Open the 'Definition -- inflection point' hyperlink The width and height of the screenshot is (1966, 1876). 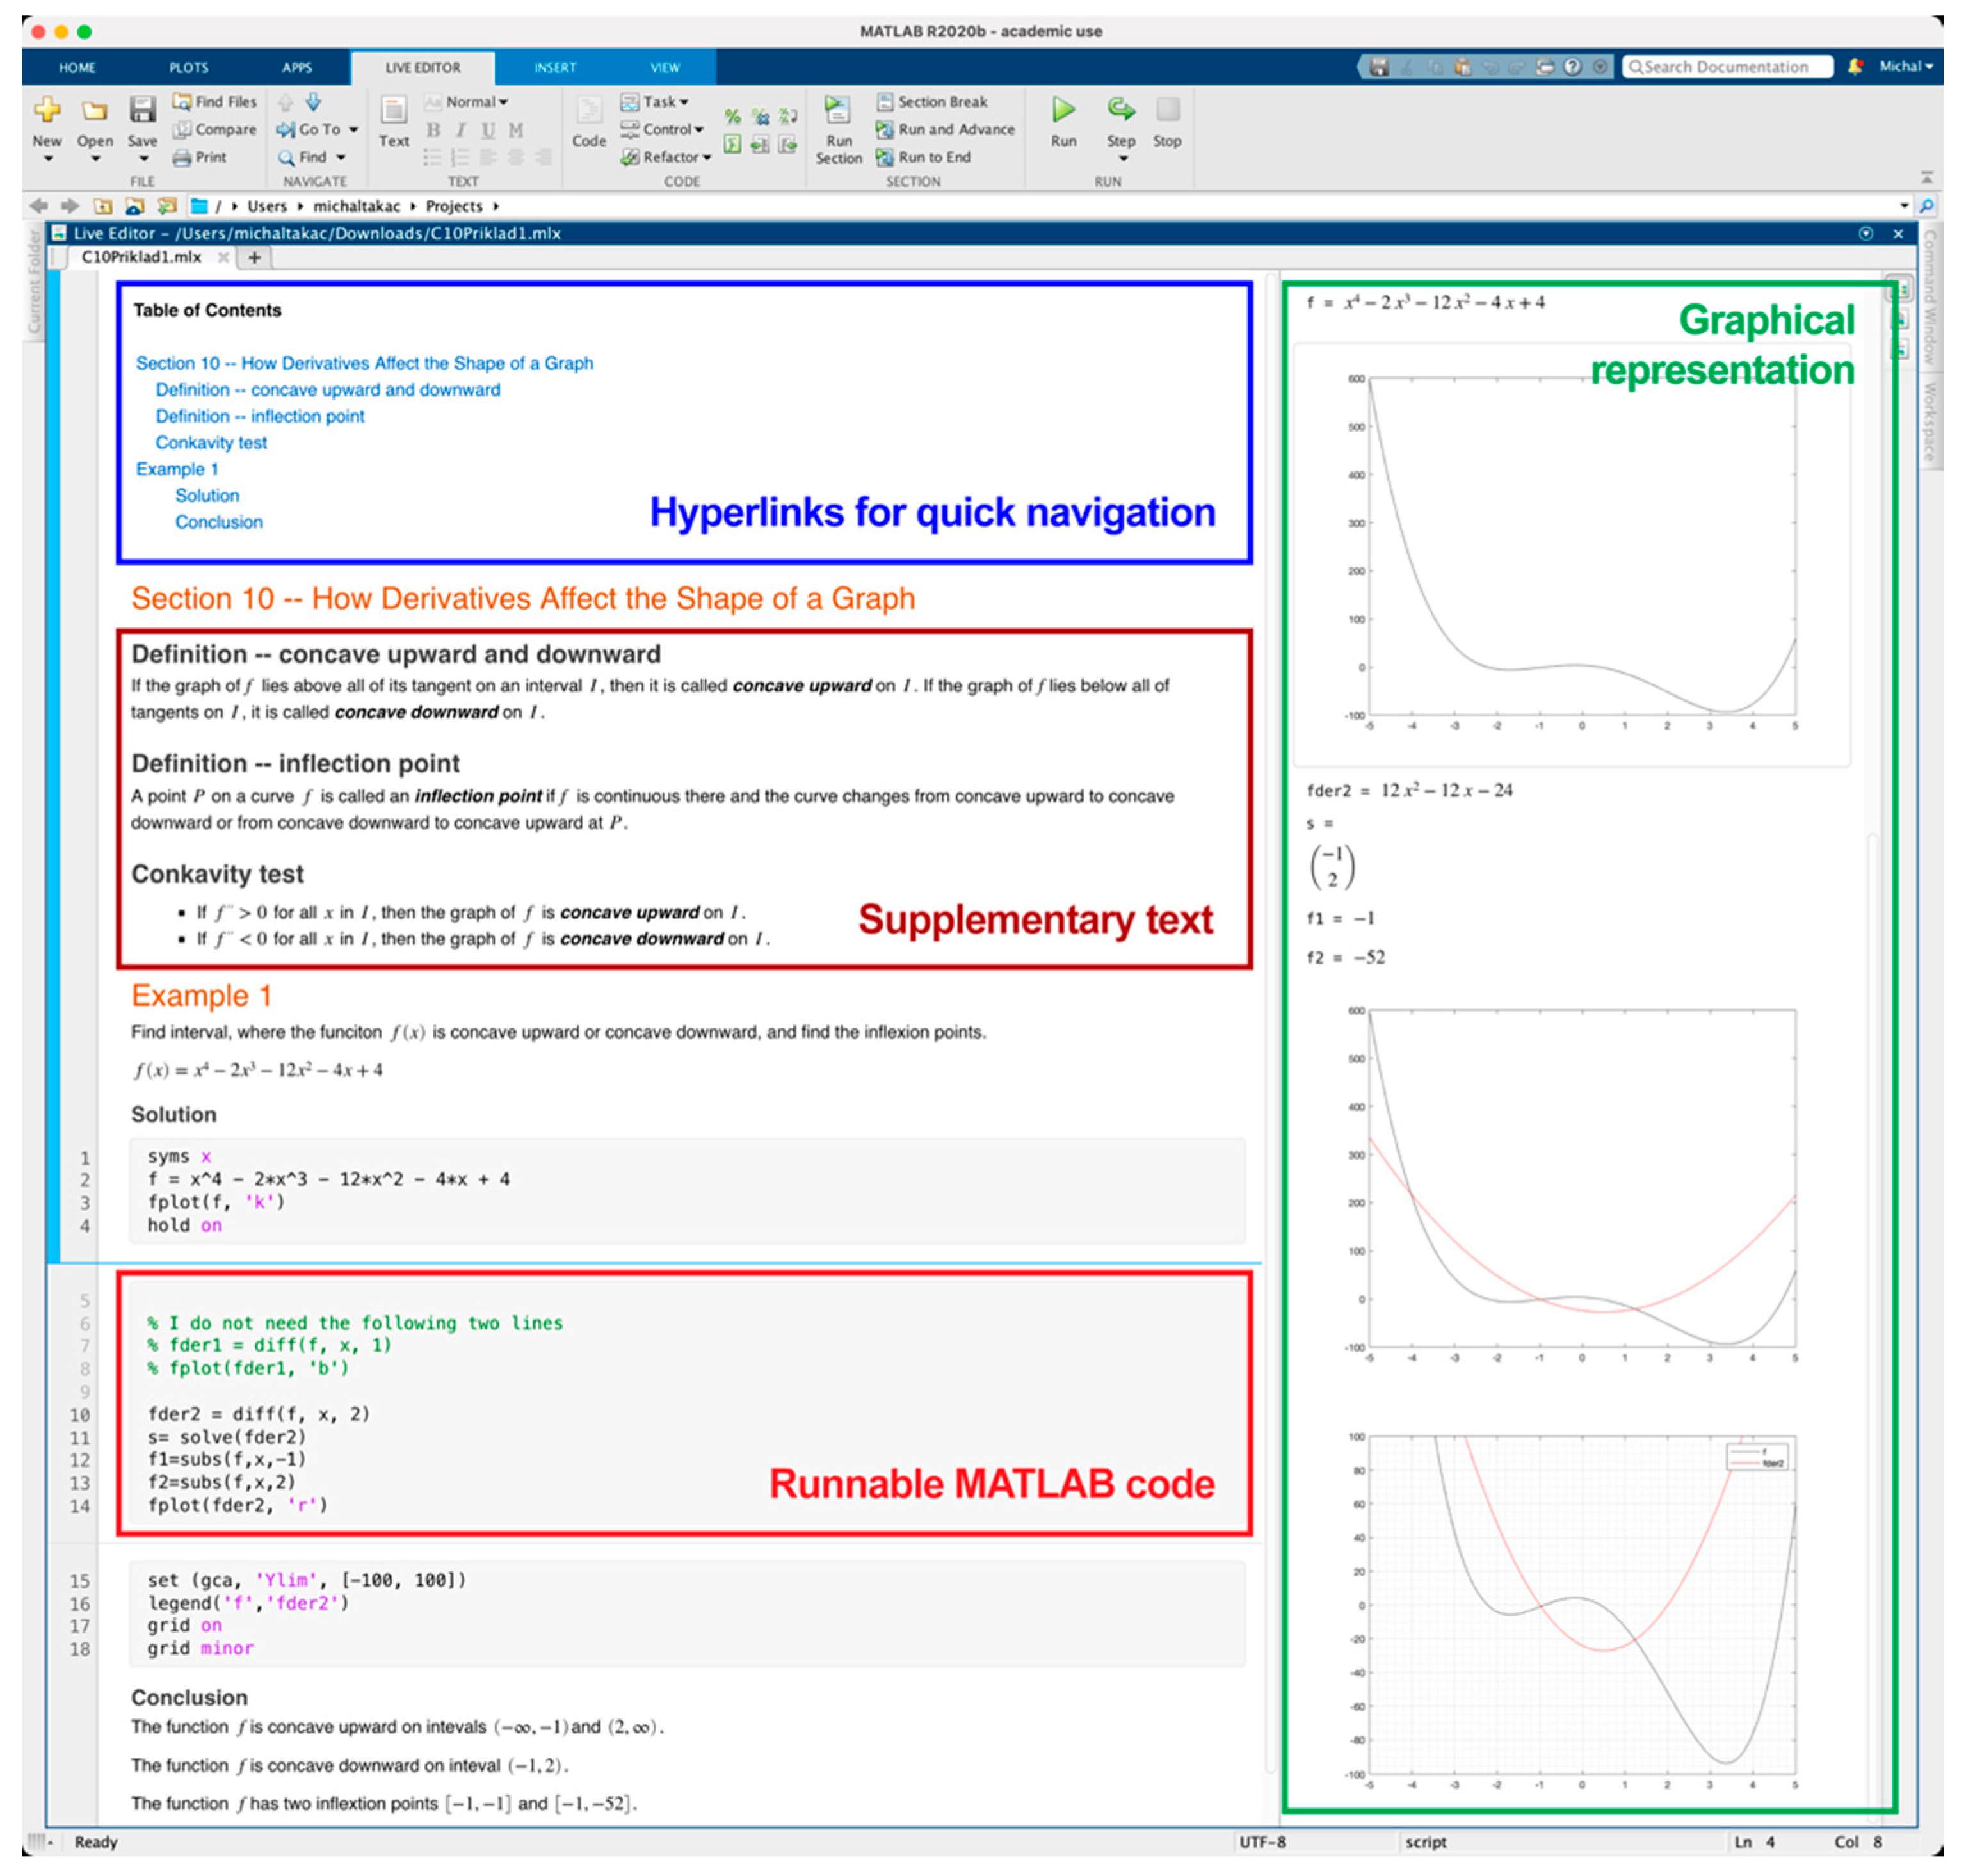pos(259,416)
